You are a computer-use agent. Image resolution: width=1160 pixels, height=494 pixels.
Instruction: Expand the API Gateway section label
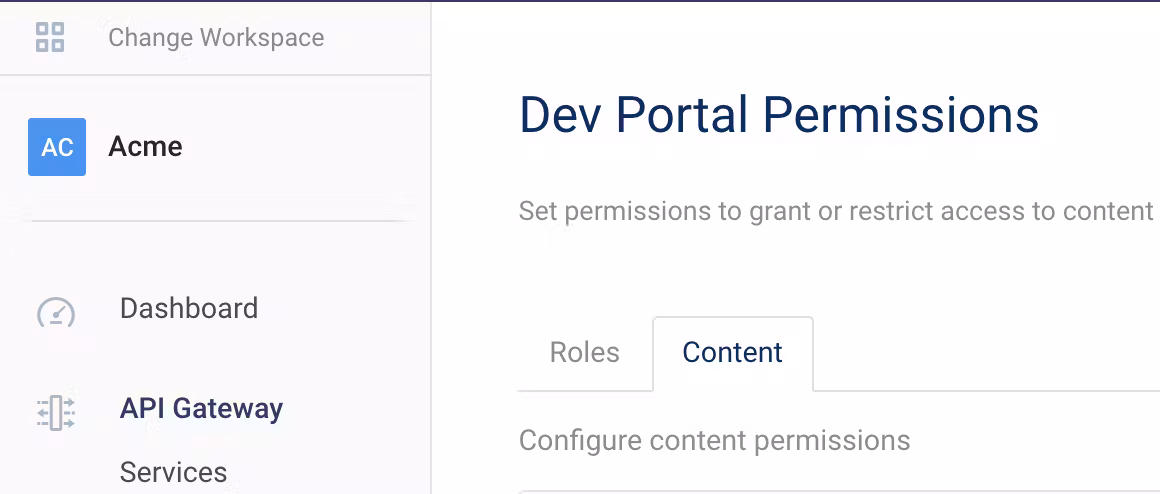point(201,409)
